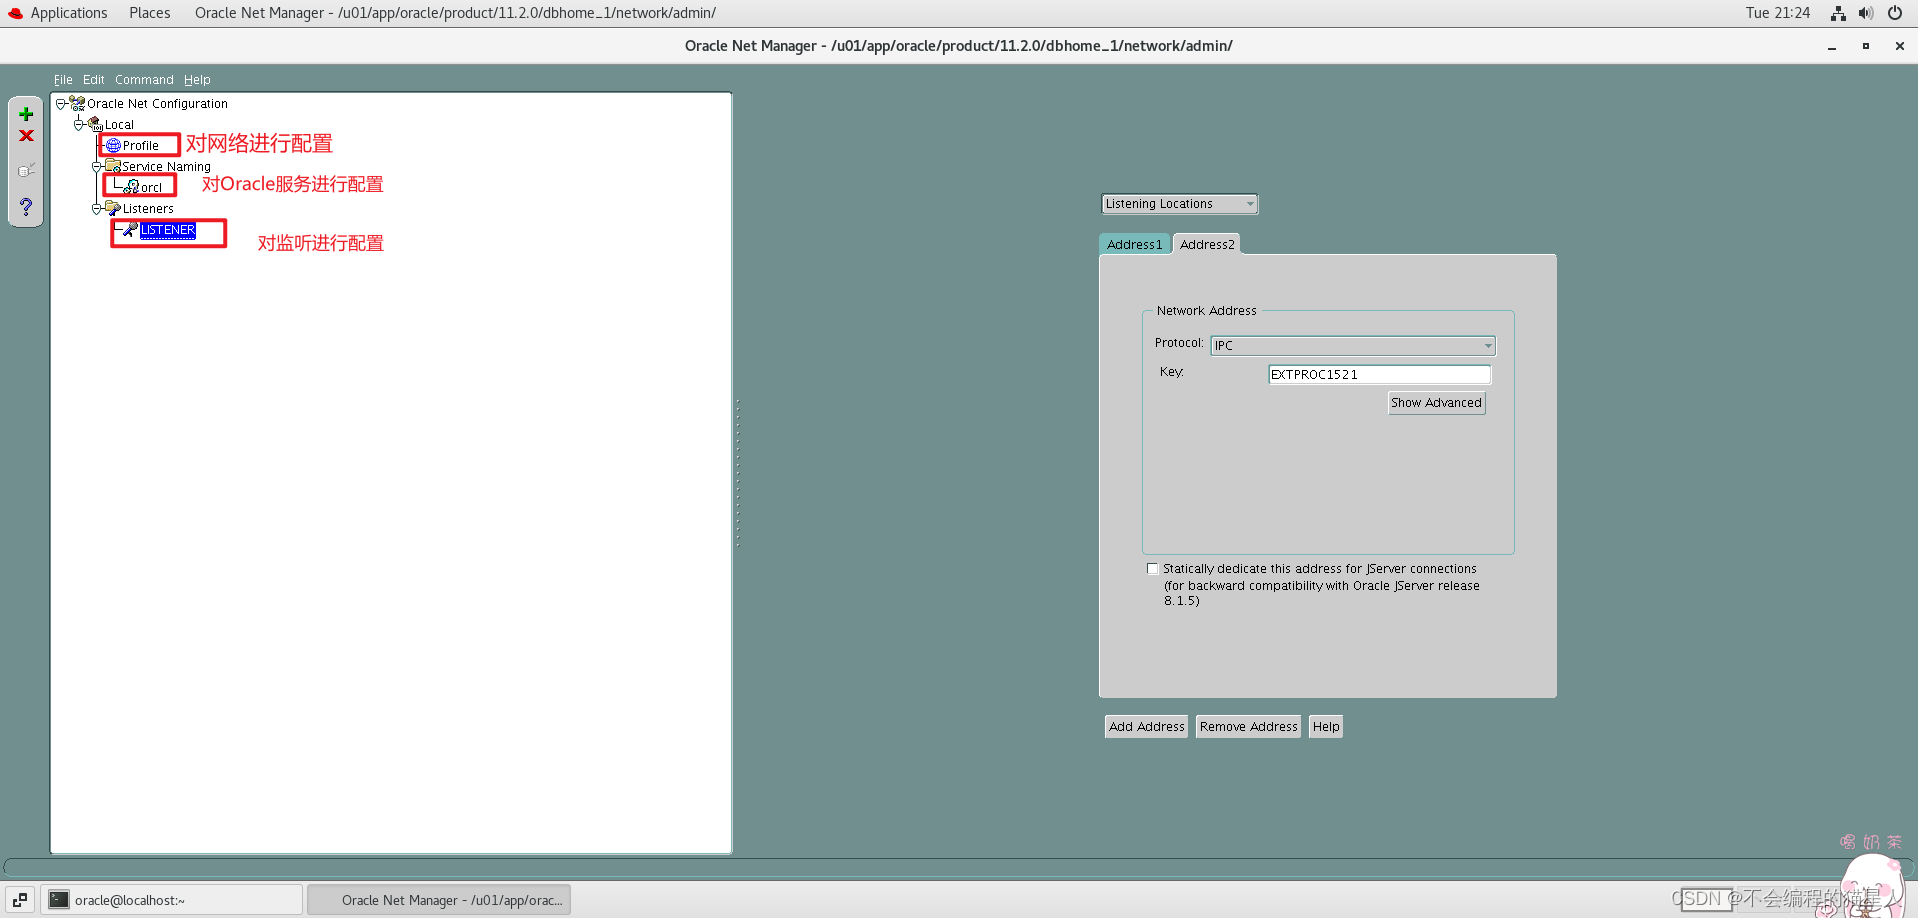Click the Local node icon
This screenshot has height=918, width=1918.
tap(95, 125)
